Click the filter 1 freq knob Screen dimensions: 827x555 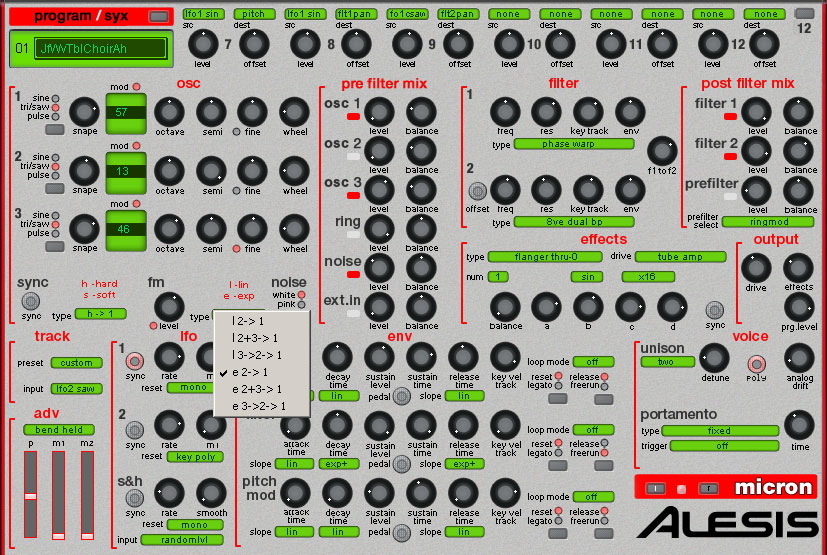click(x=505, y=112)
